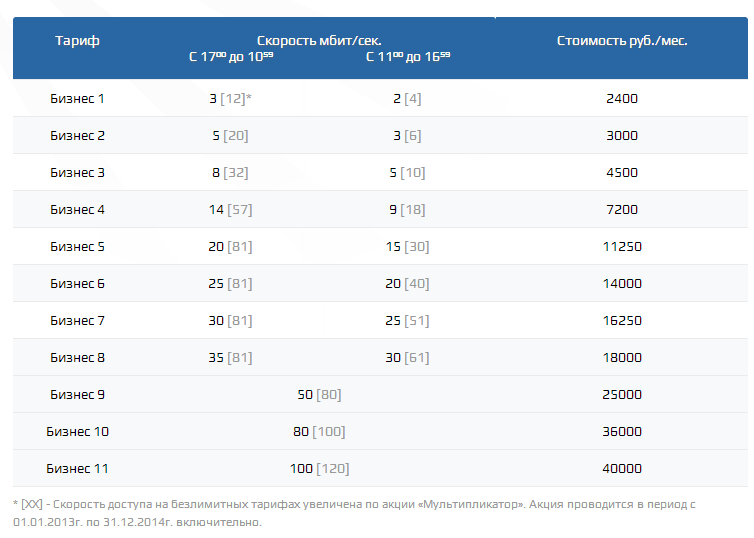Select the Бизнес 7 tariff name
This screenshot has width=754, height=538.
coord(77,320)
